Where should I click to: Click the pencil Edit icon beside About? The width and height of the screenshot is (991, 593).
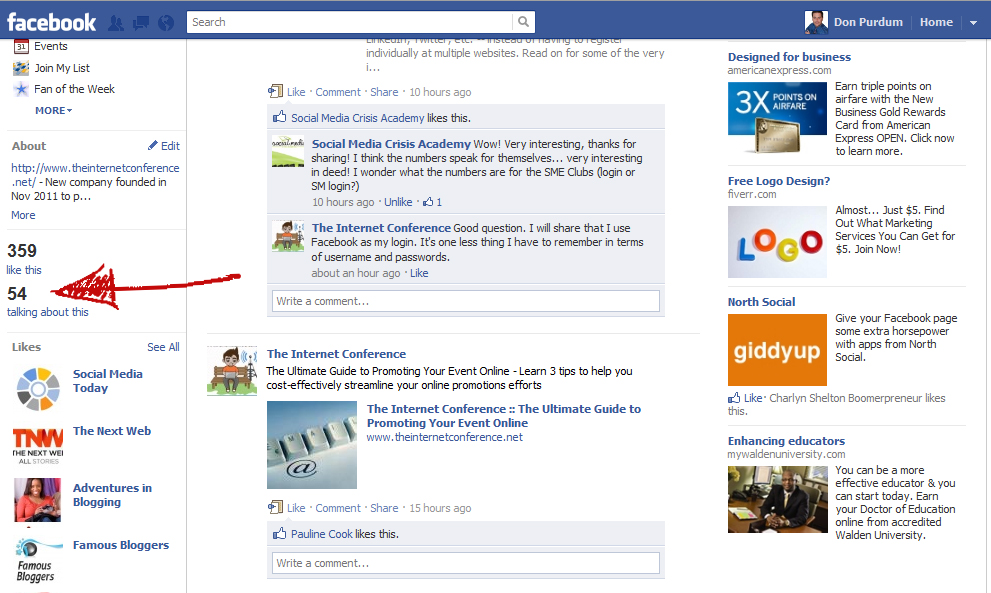(152, 145)
